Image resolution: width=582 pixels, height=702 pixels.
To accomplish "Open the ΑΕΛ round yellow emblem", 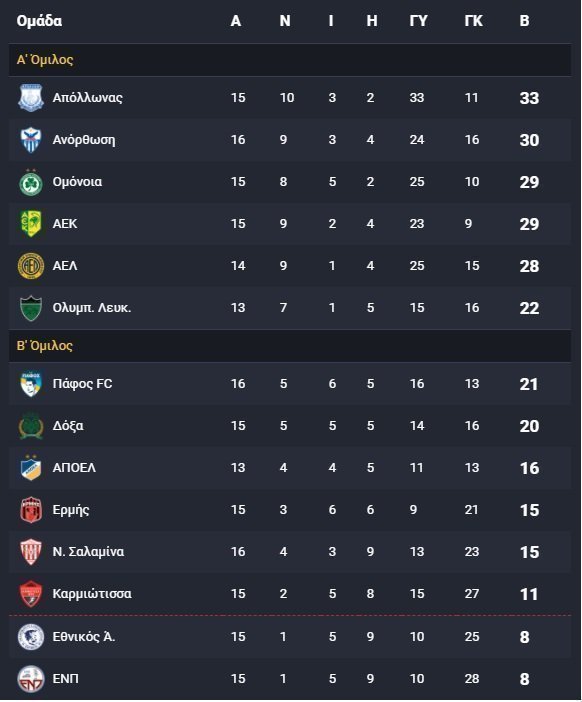I will (x=30, y=266).
